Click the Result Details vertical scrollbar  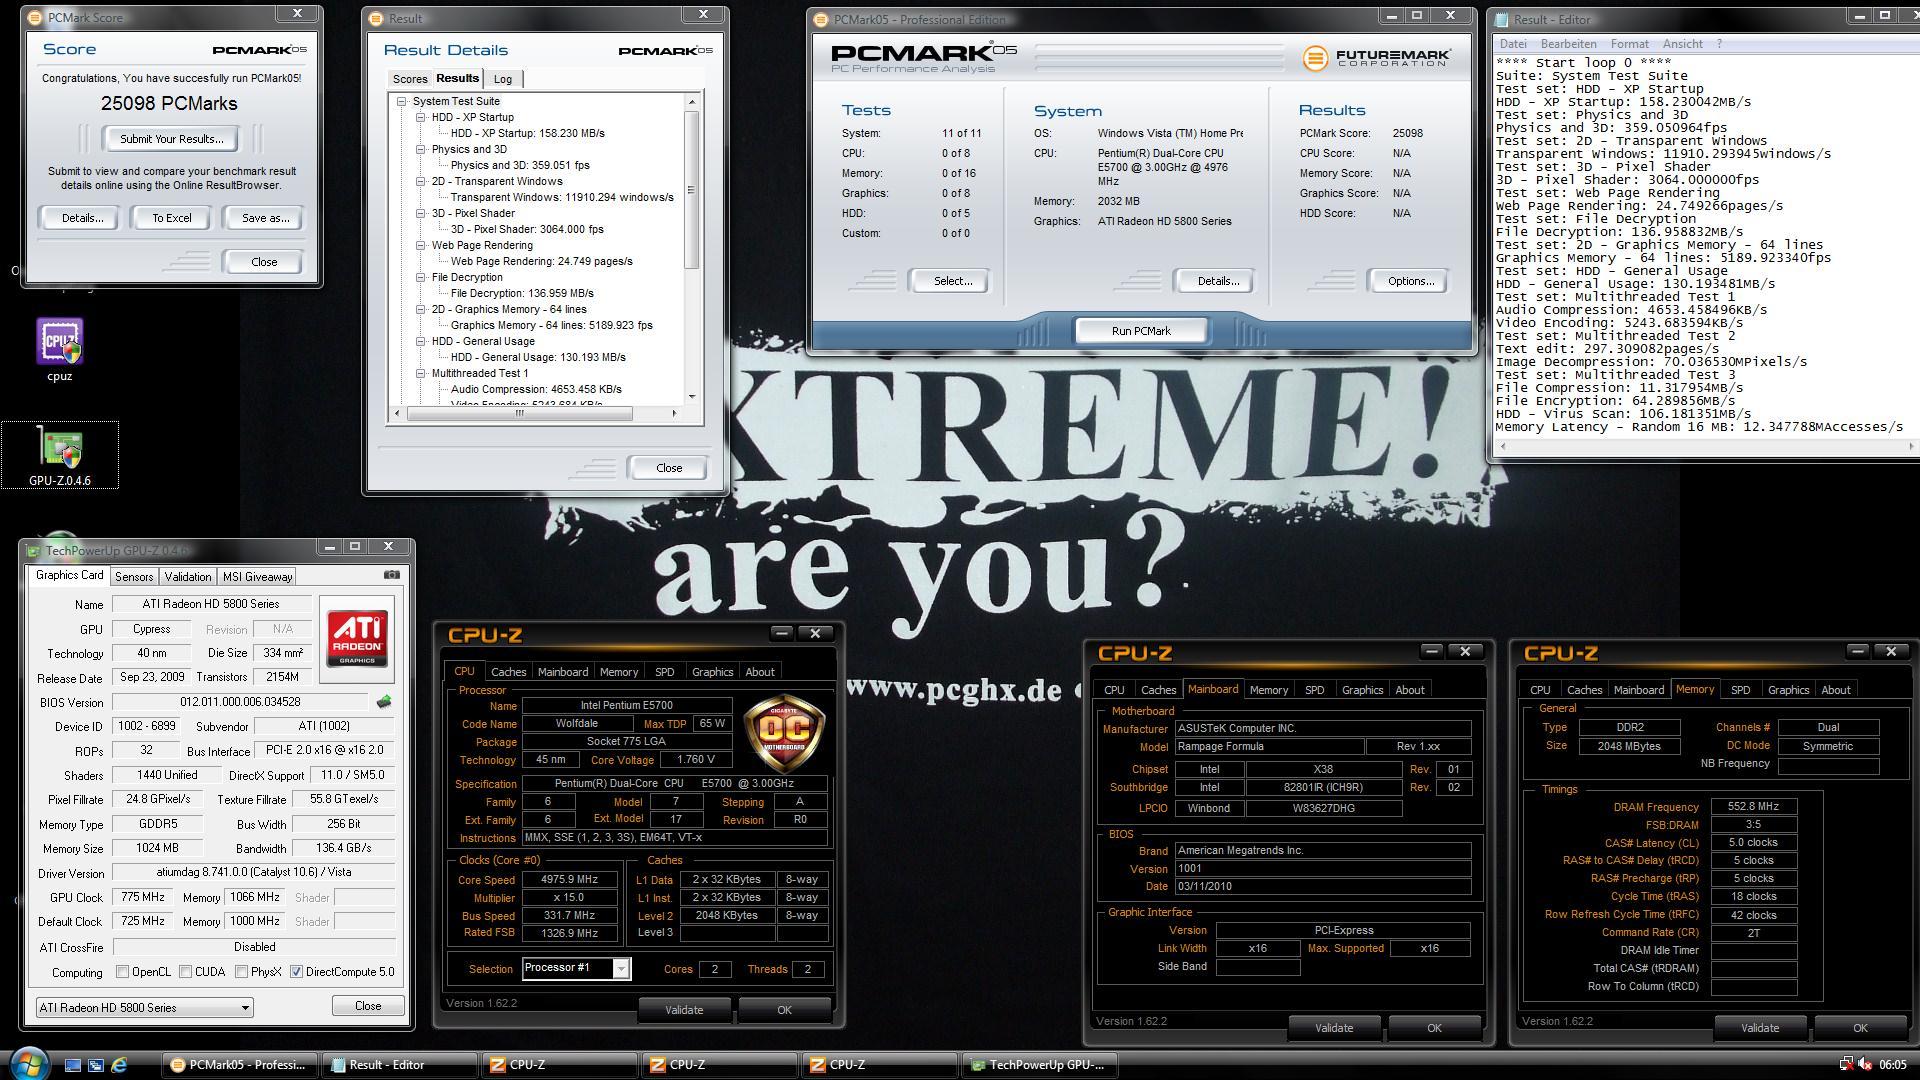pyautogui.click(x=691, y=190)
